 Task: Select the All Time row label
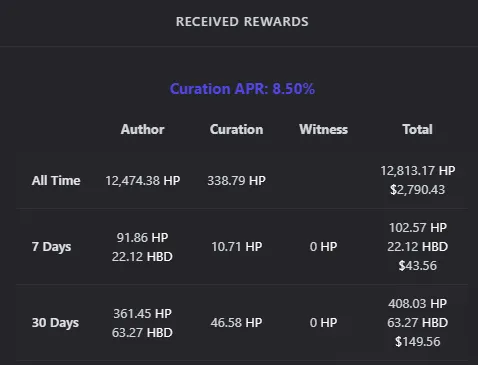coord(56,180)
